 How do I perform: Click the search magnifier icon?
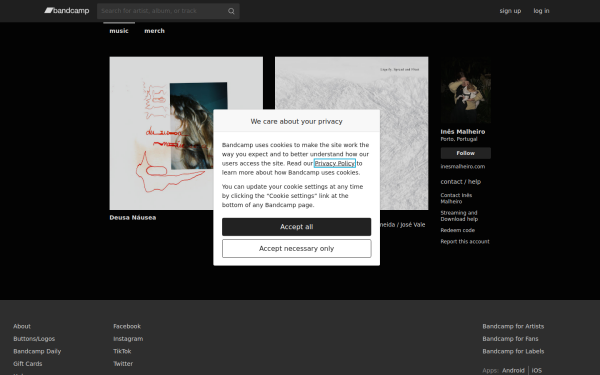tap(231, 11)
